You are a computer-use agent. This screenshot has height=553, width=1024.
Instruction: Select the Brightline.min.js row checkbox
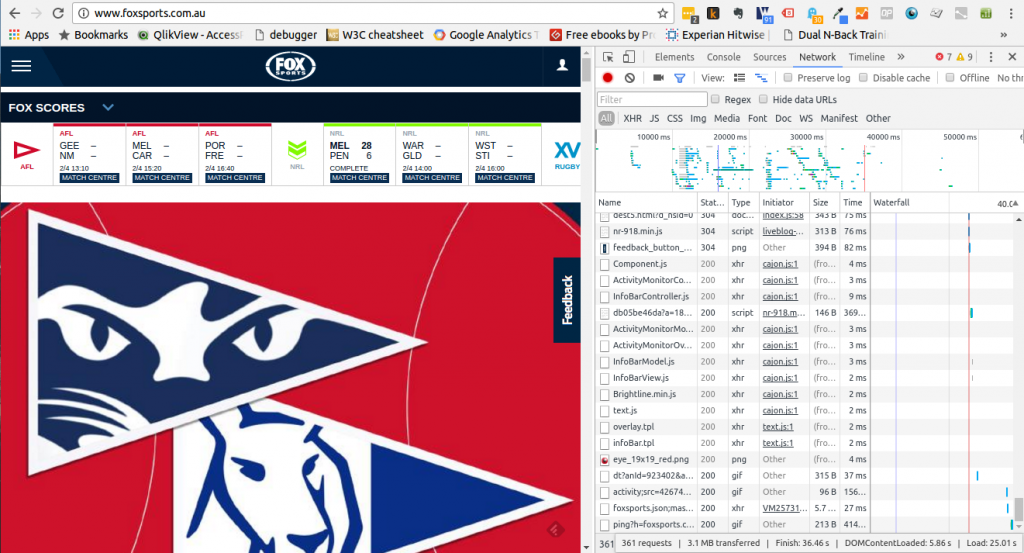click(605, 394)
